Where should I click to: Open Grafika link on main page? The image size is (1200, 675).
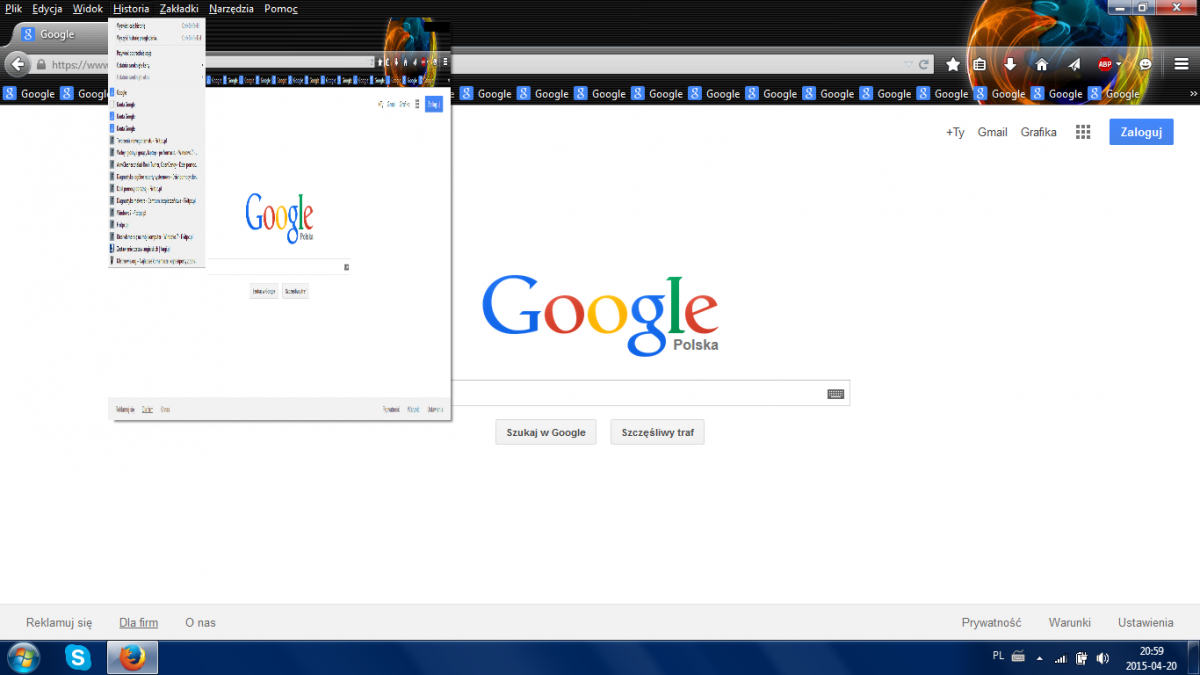tap(1038, 132)
